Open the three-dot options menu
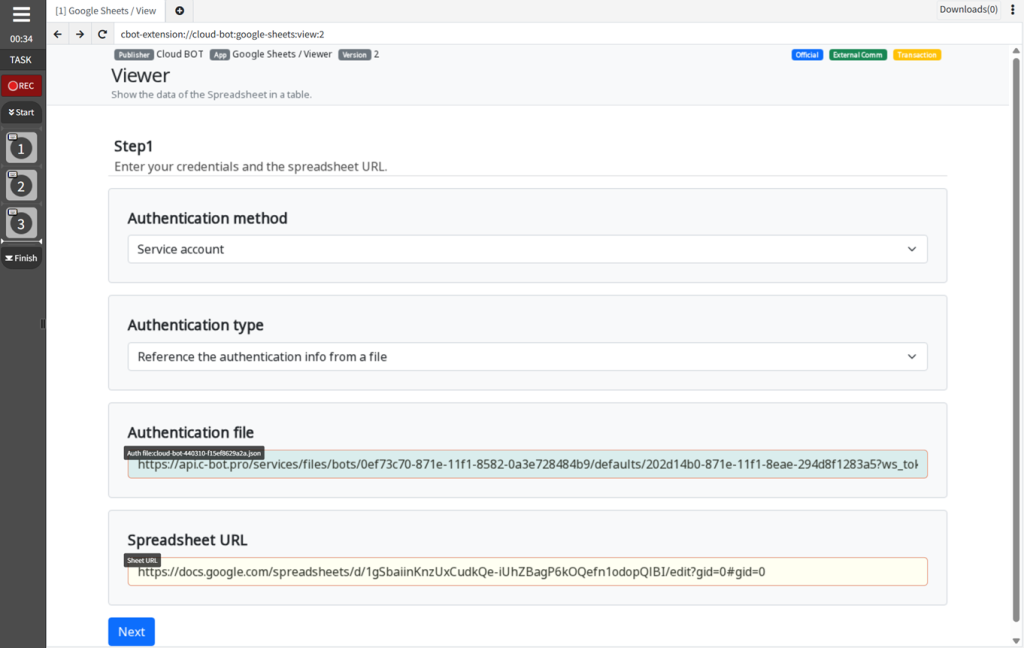This screenshot has width=1024, height=648. coord(1013,10)
